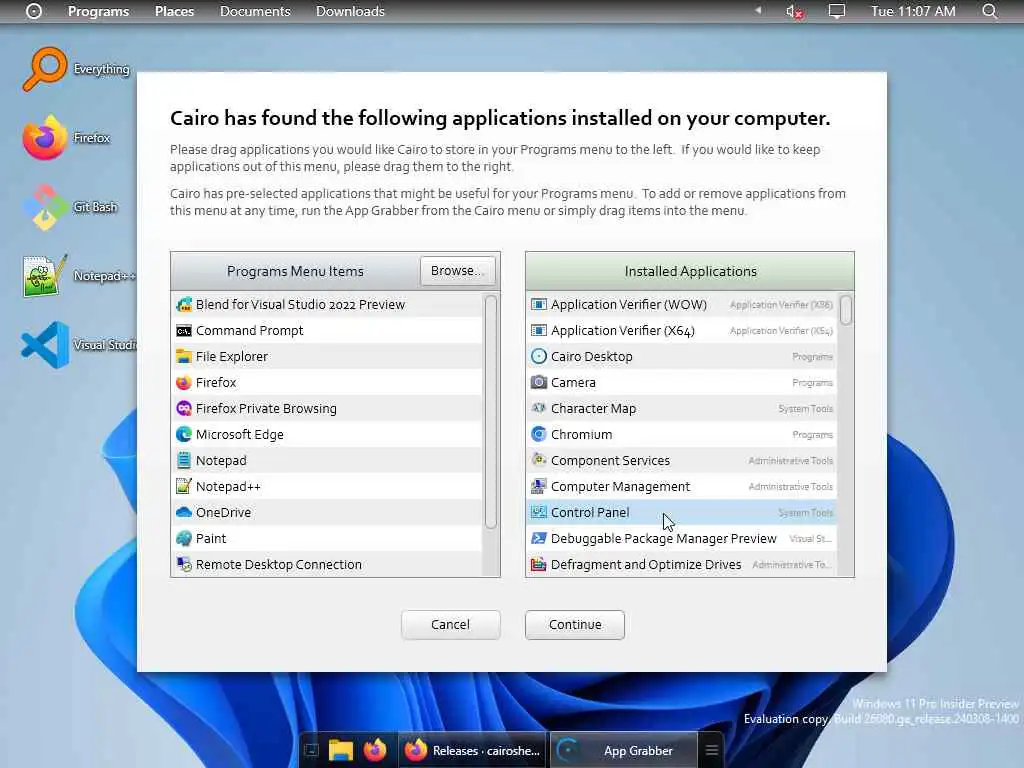Select the Component Services icon
The height and width of the screenshot is (768, 1024).
click(539, 460)
